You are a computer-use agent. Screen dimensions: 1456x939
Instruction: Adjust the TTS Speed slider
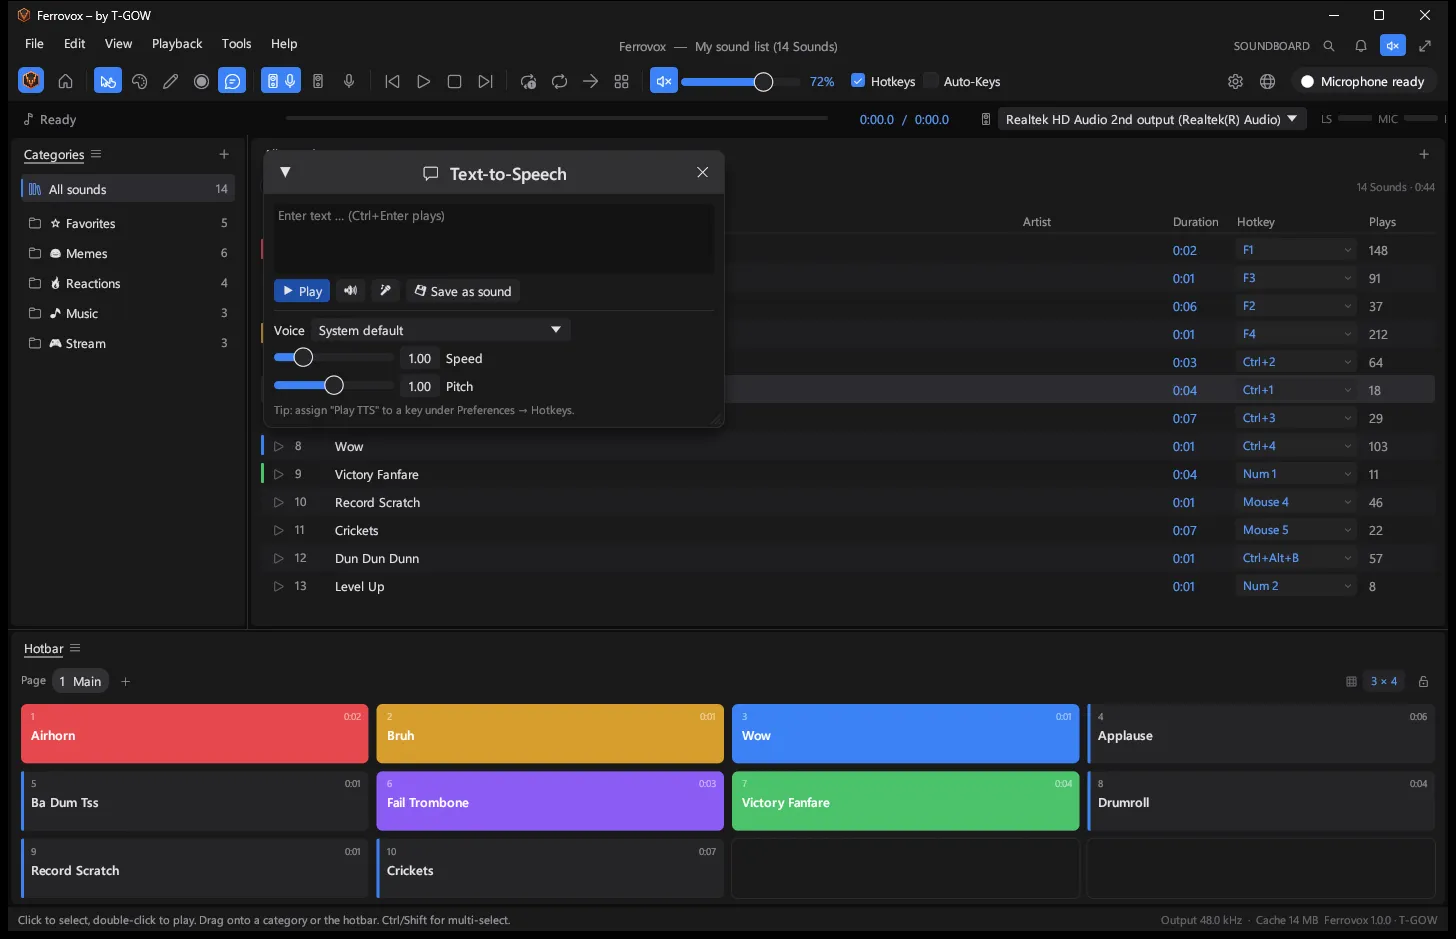pos(334,358)
